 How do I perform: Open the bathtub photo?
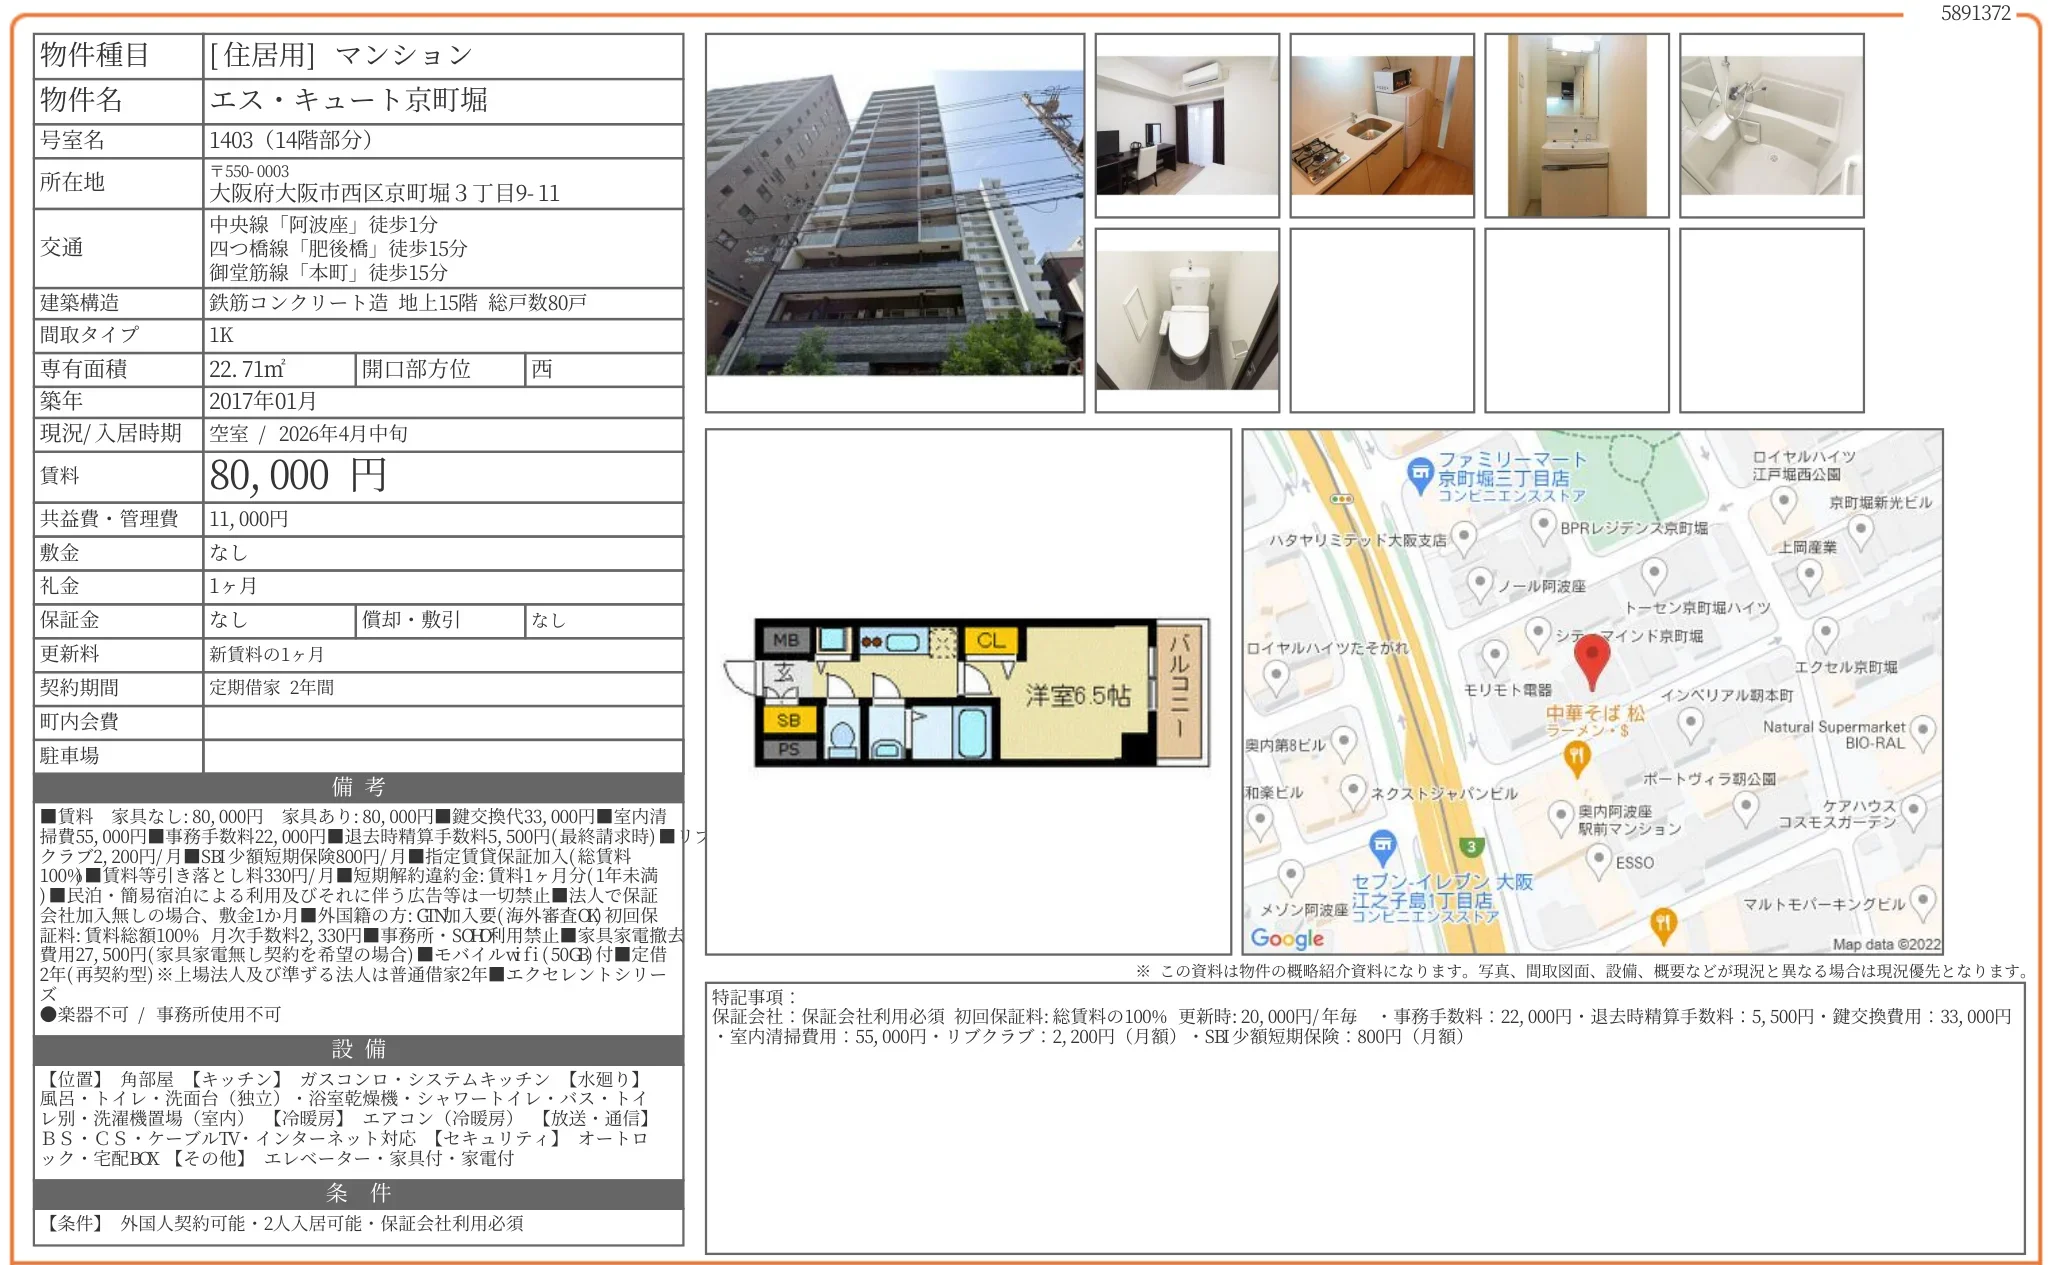(1771, 125)
